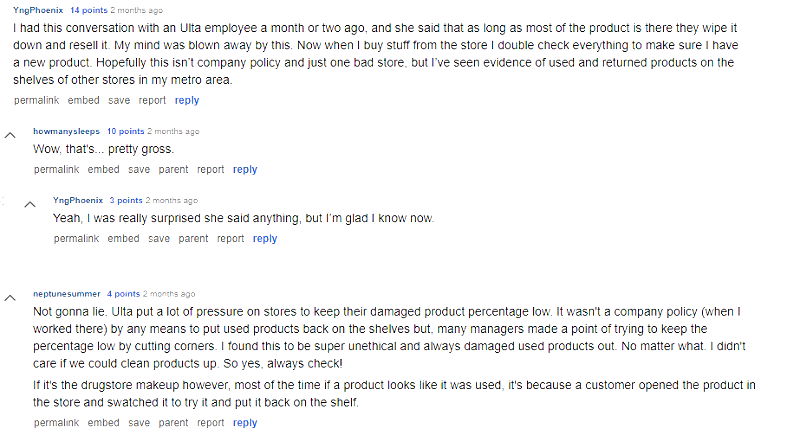Viewport: 800px width, 435px height.
Task: View parent of neptunesummer comment
Action: point(173,423)
